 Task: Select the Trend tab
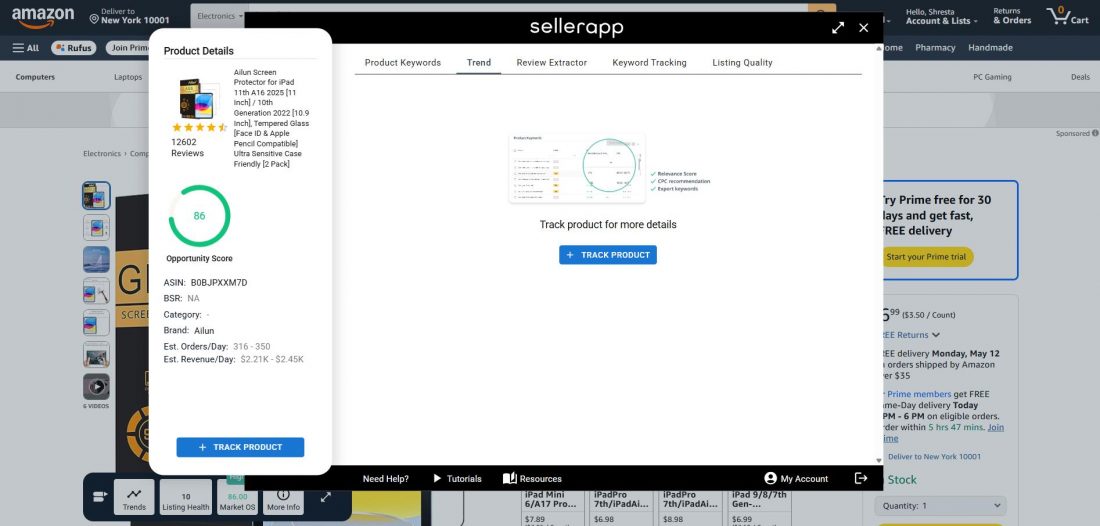click(479, 62)
